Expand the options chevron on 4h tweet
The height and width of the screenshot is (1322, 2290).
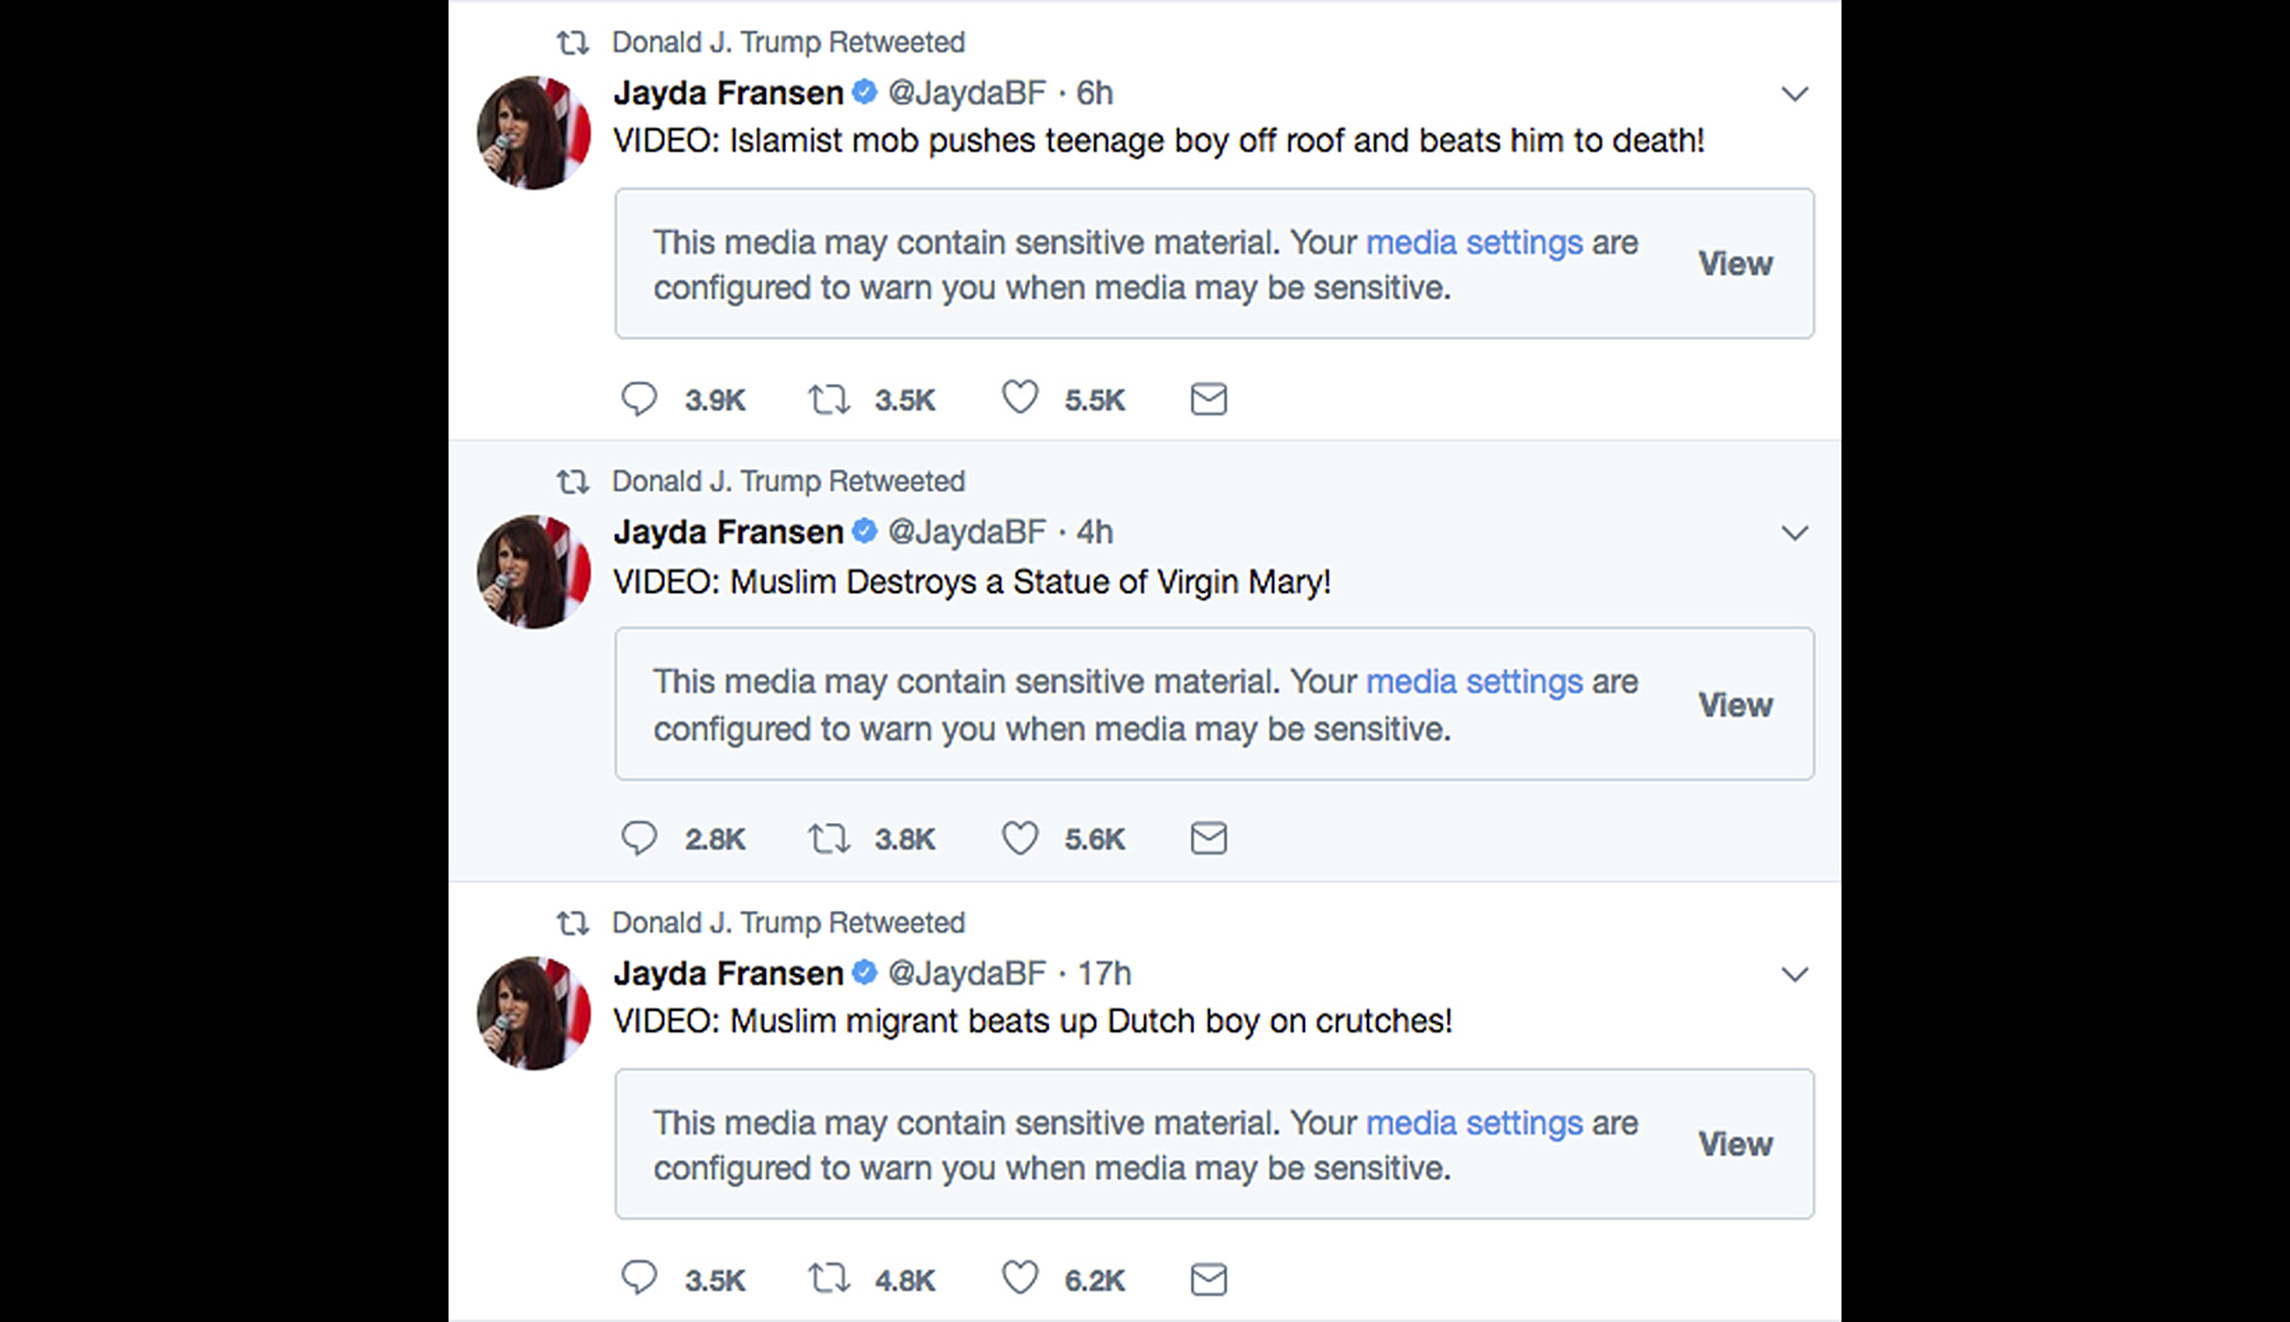click(x=1795, y=533)
